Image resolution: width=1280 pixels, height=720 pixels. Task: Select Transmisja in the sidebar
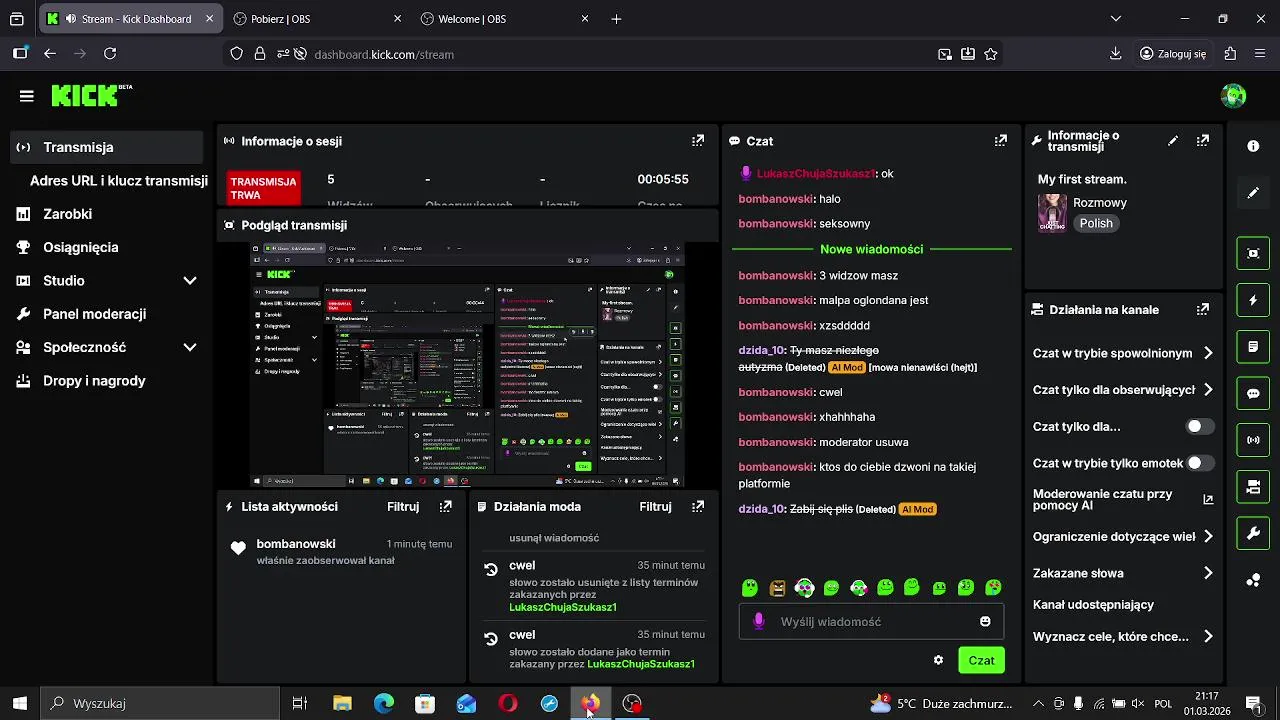point(106,147)
